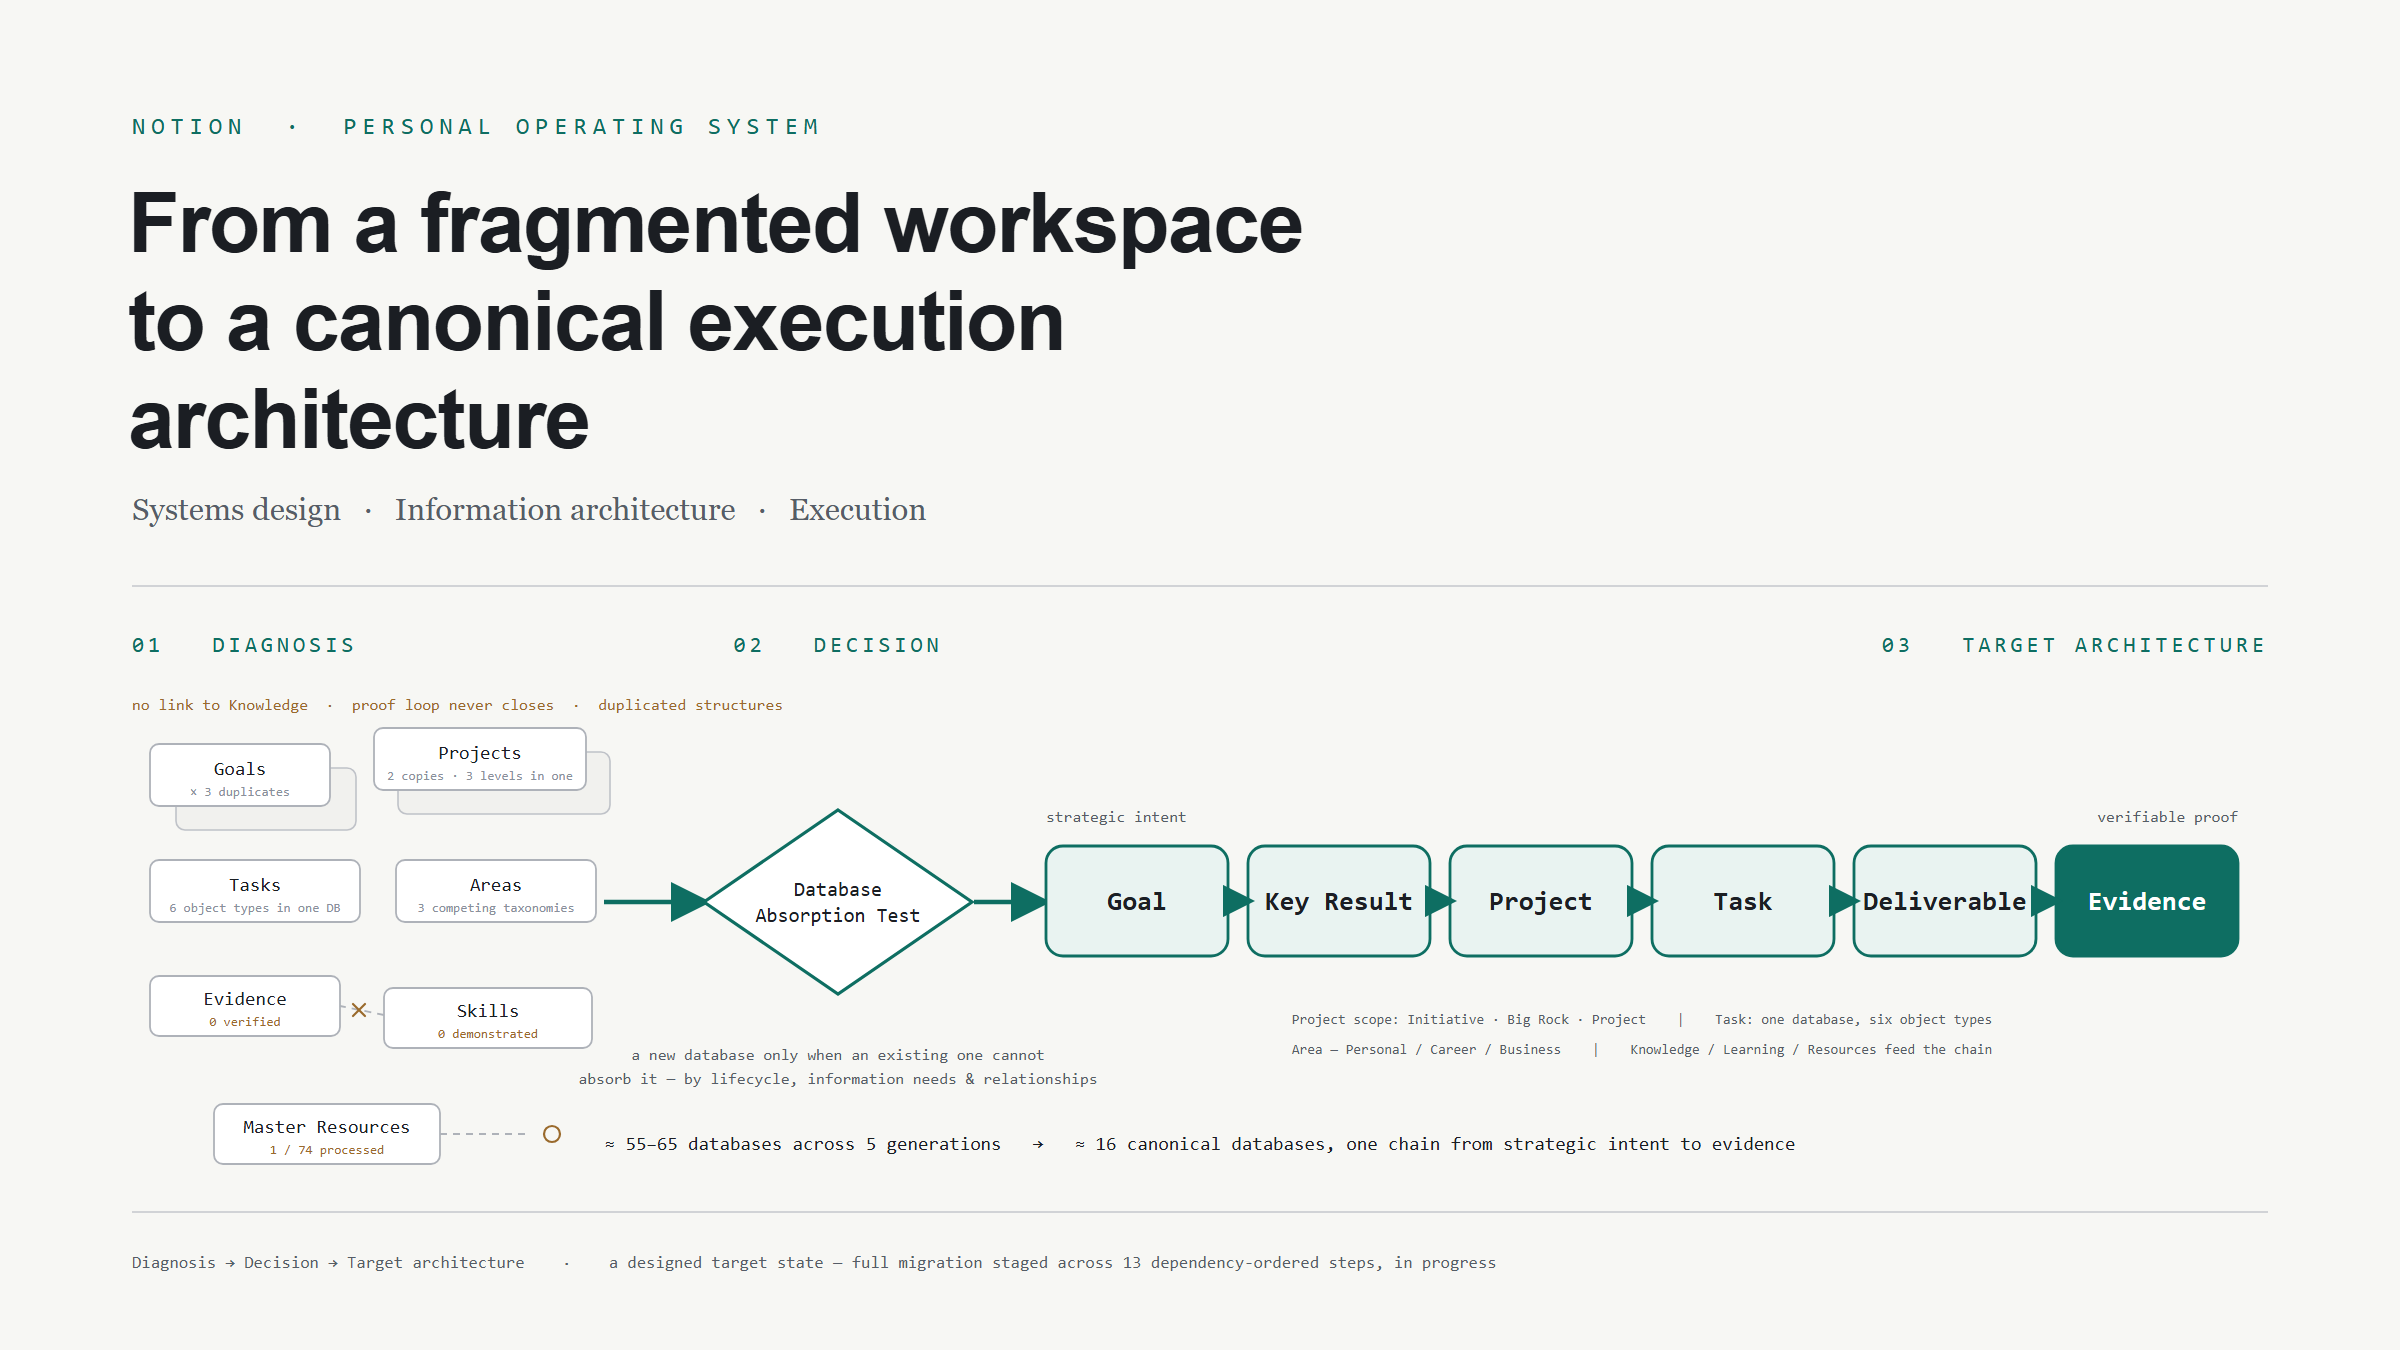Click '≈ 16 canonical databases' summary text
This screenshot has width=2400, height=1350.
tap(1435, 1144)
